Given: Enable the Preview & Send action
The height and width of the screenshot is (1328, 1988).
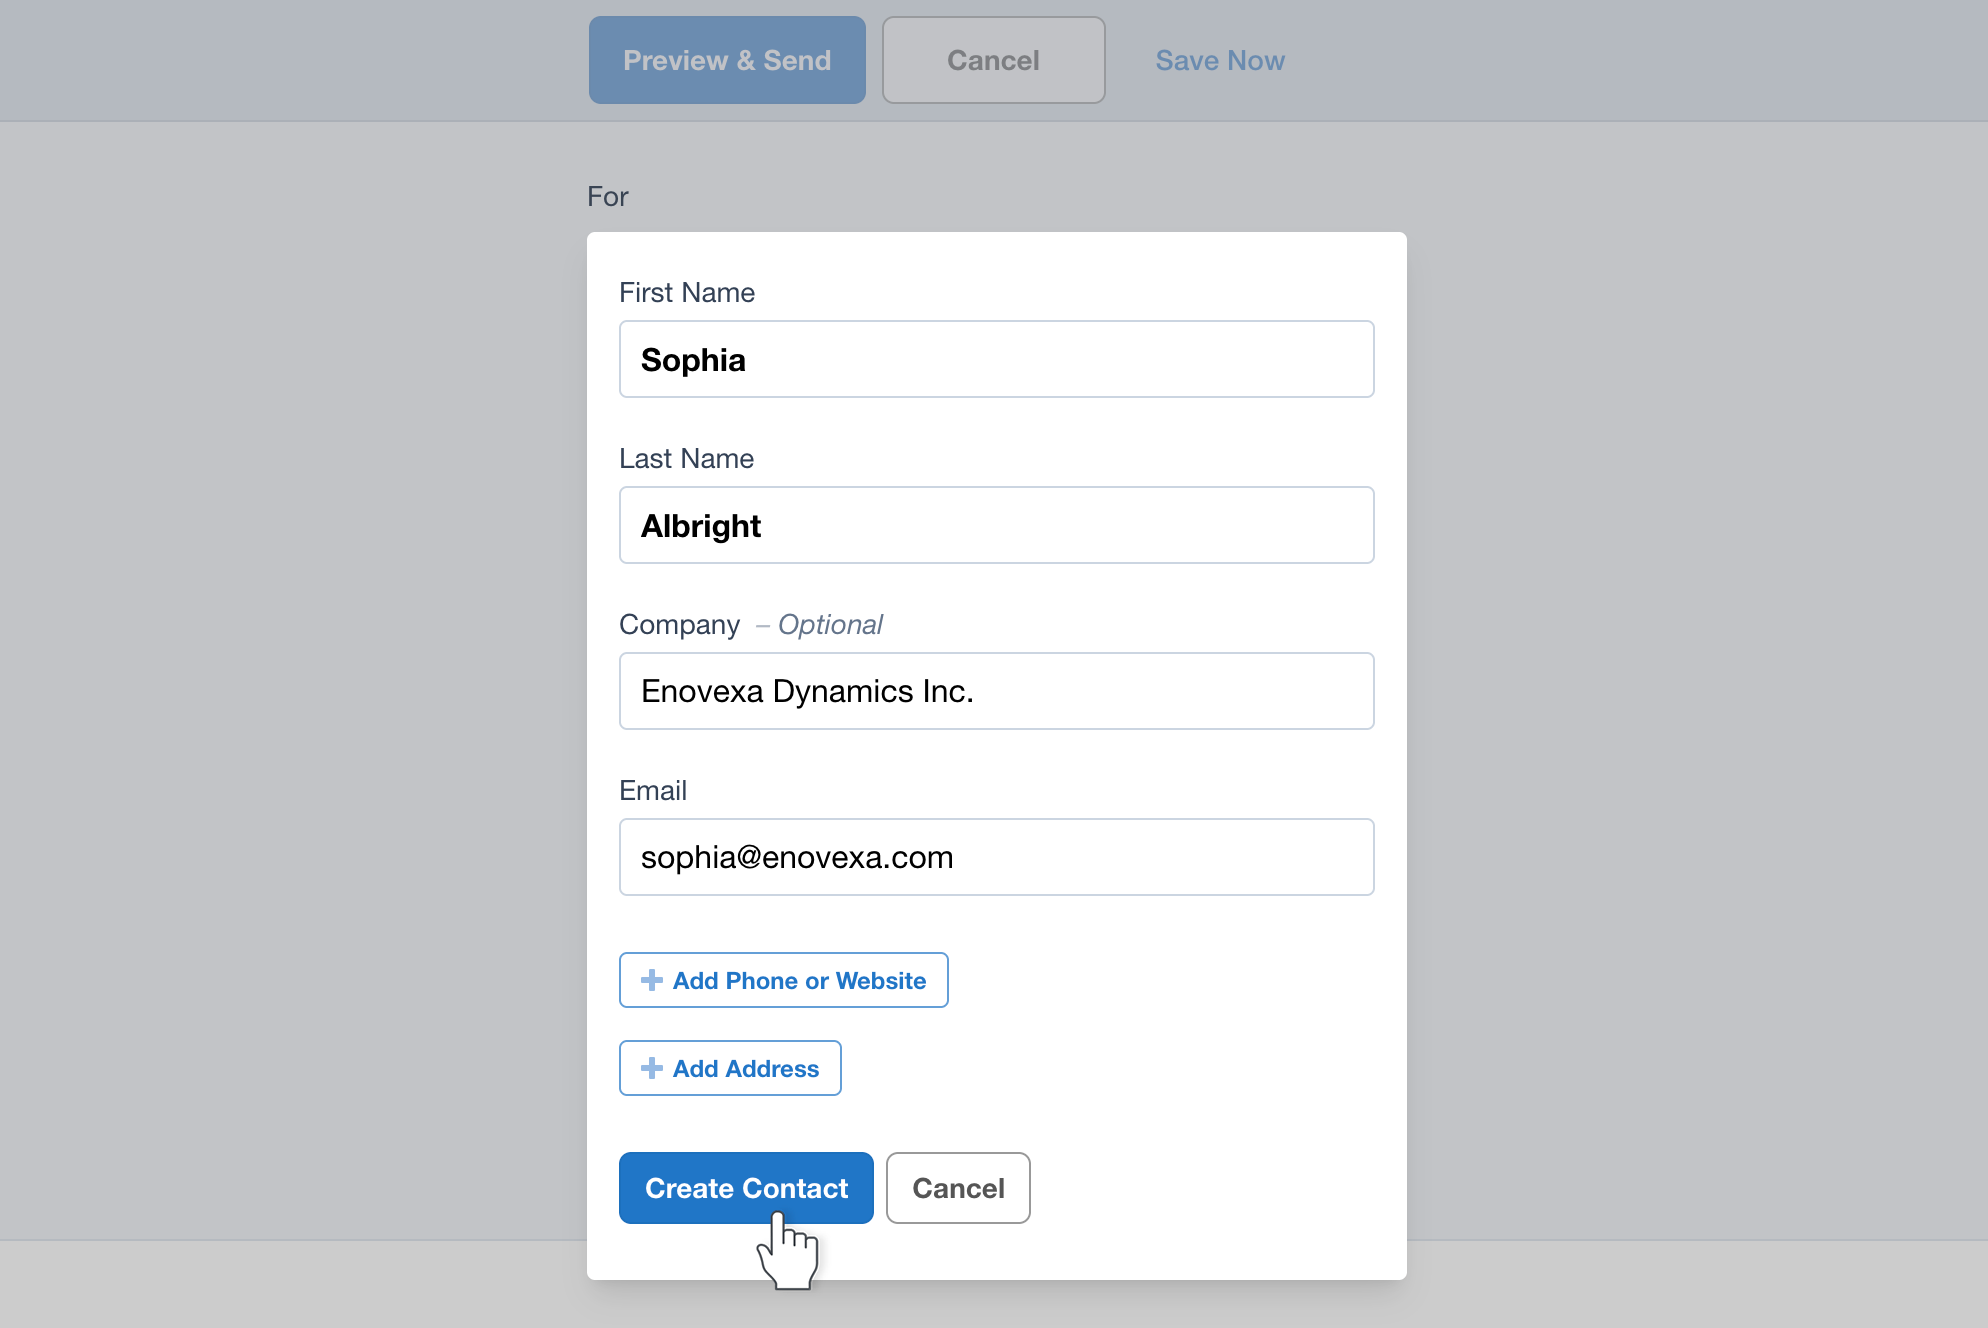Looking at the screenshot, I should pyautogui.click(x=726, y=61).
